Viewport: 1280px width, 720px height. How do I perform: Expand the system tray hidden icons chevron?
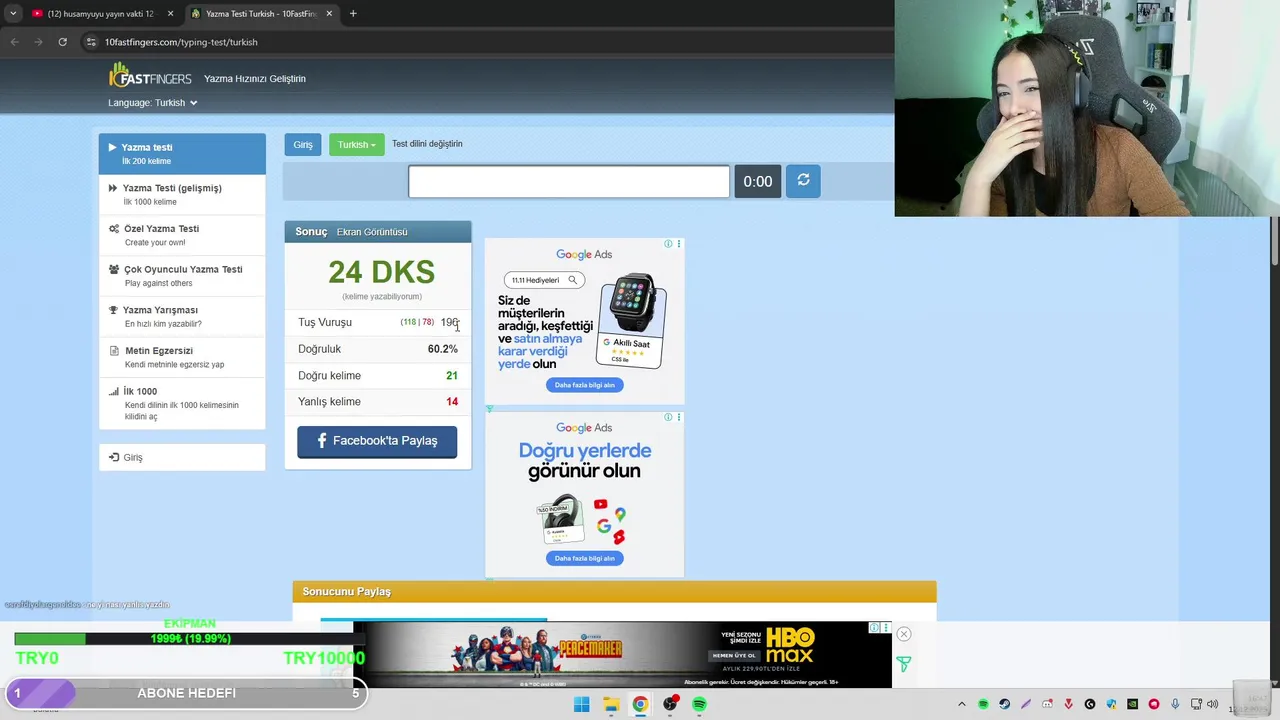tap(962, 704)
